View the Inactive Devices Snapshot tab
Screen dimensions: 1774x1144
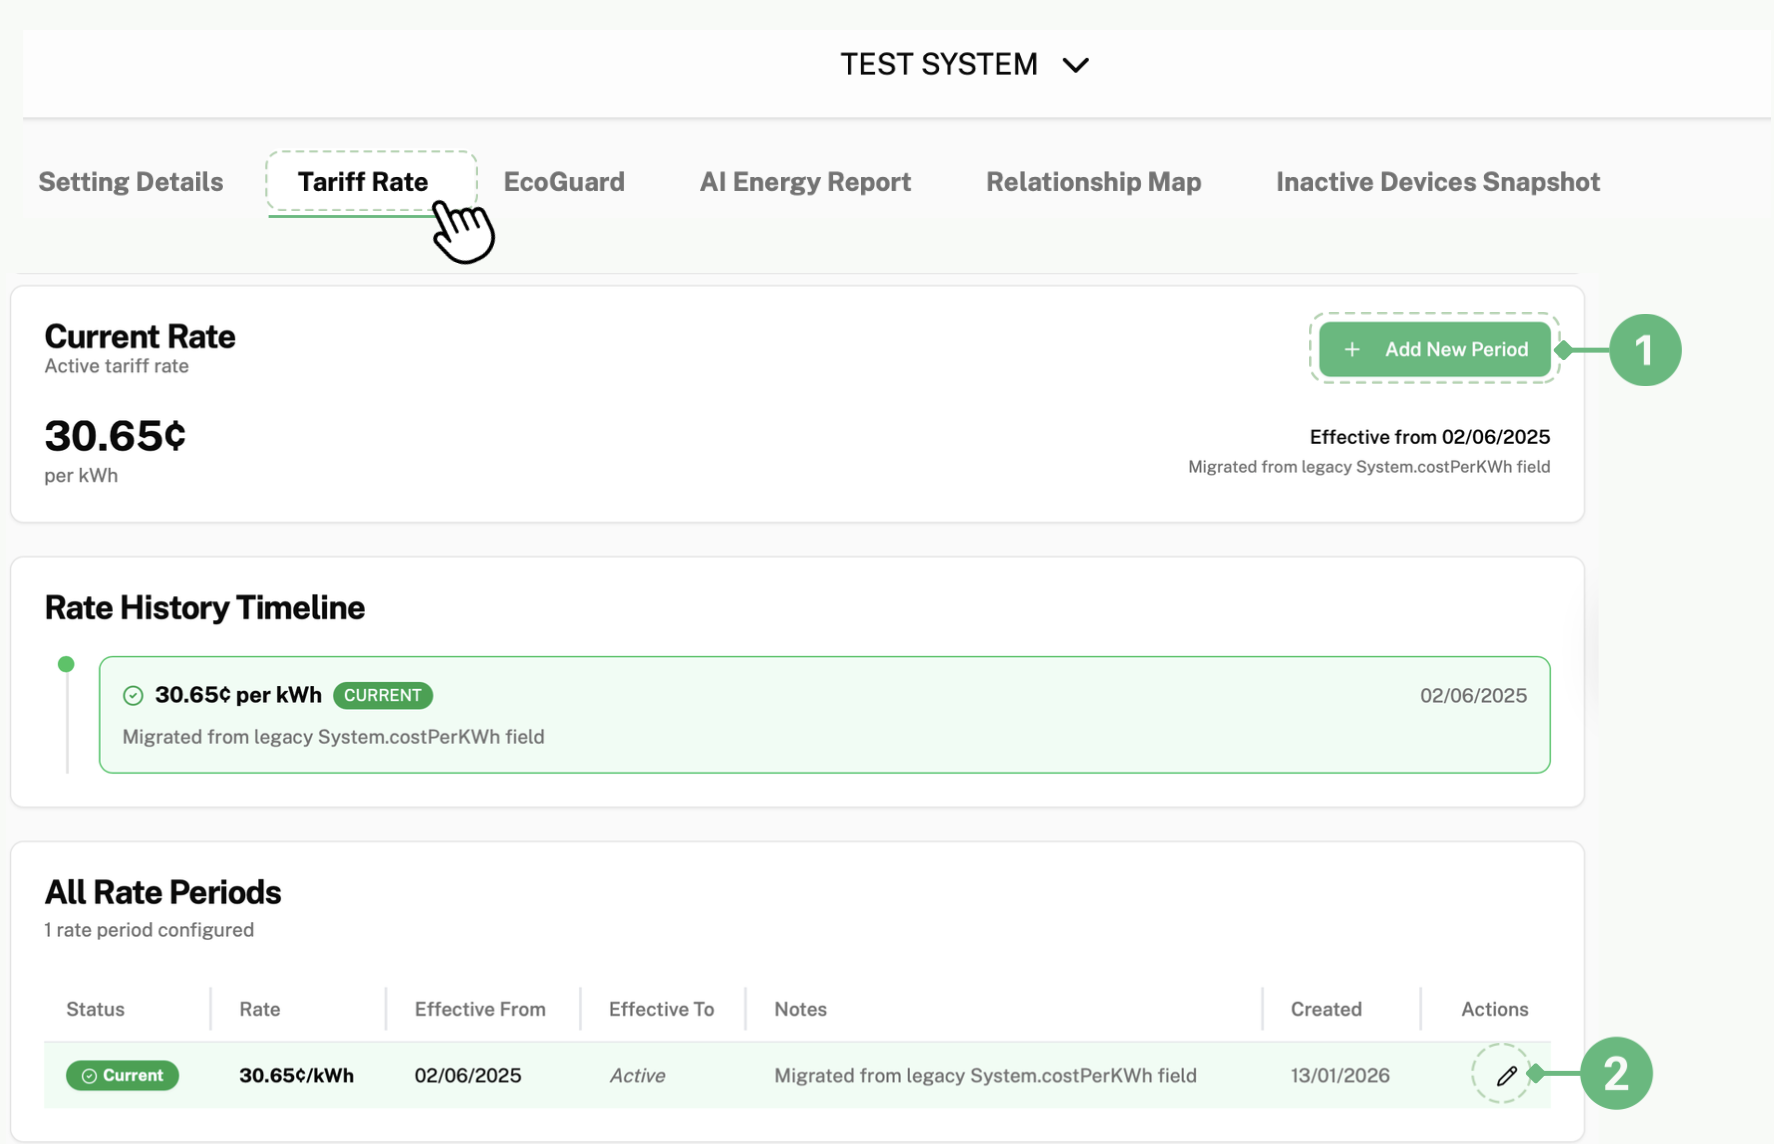[1437, 182]
